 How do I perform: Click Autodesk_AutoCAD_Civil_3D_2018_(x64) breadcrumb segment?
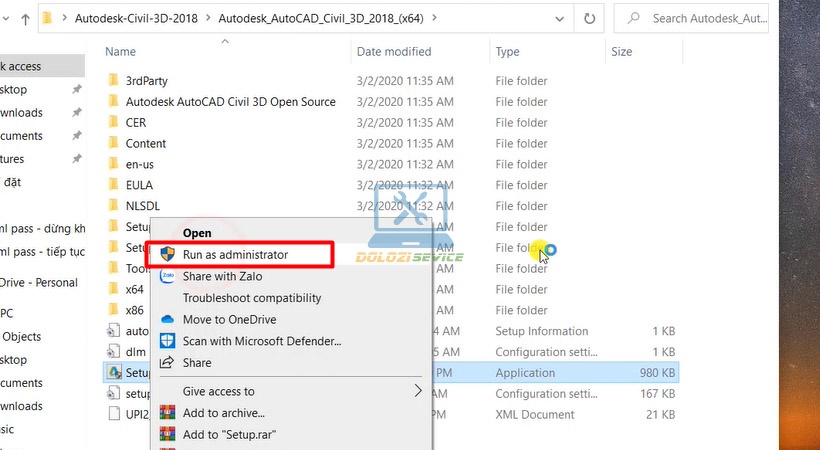(x=321, y=18)
